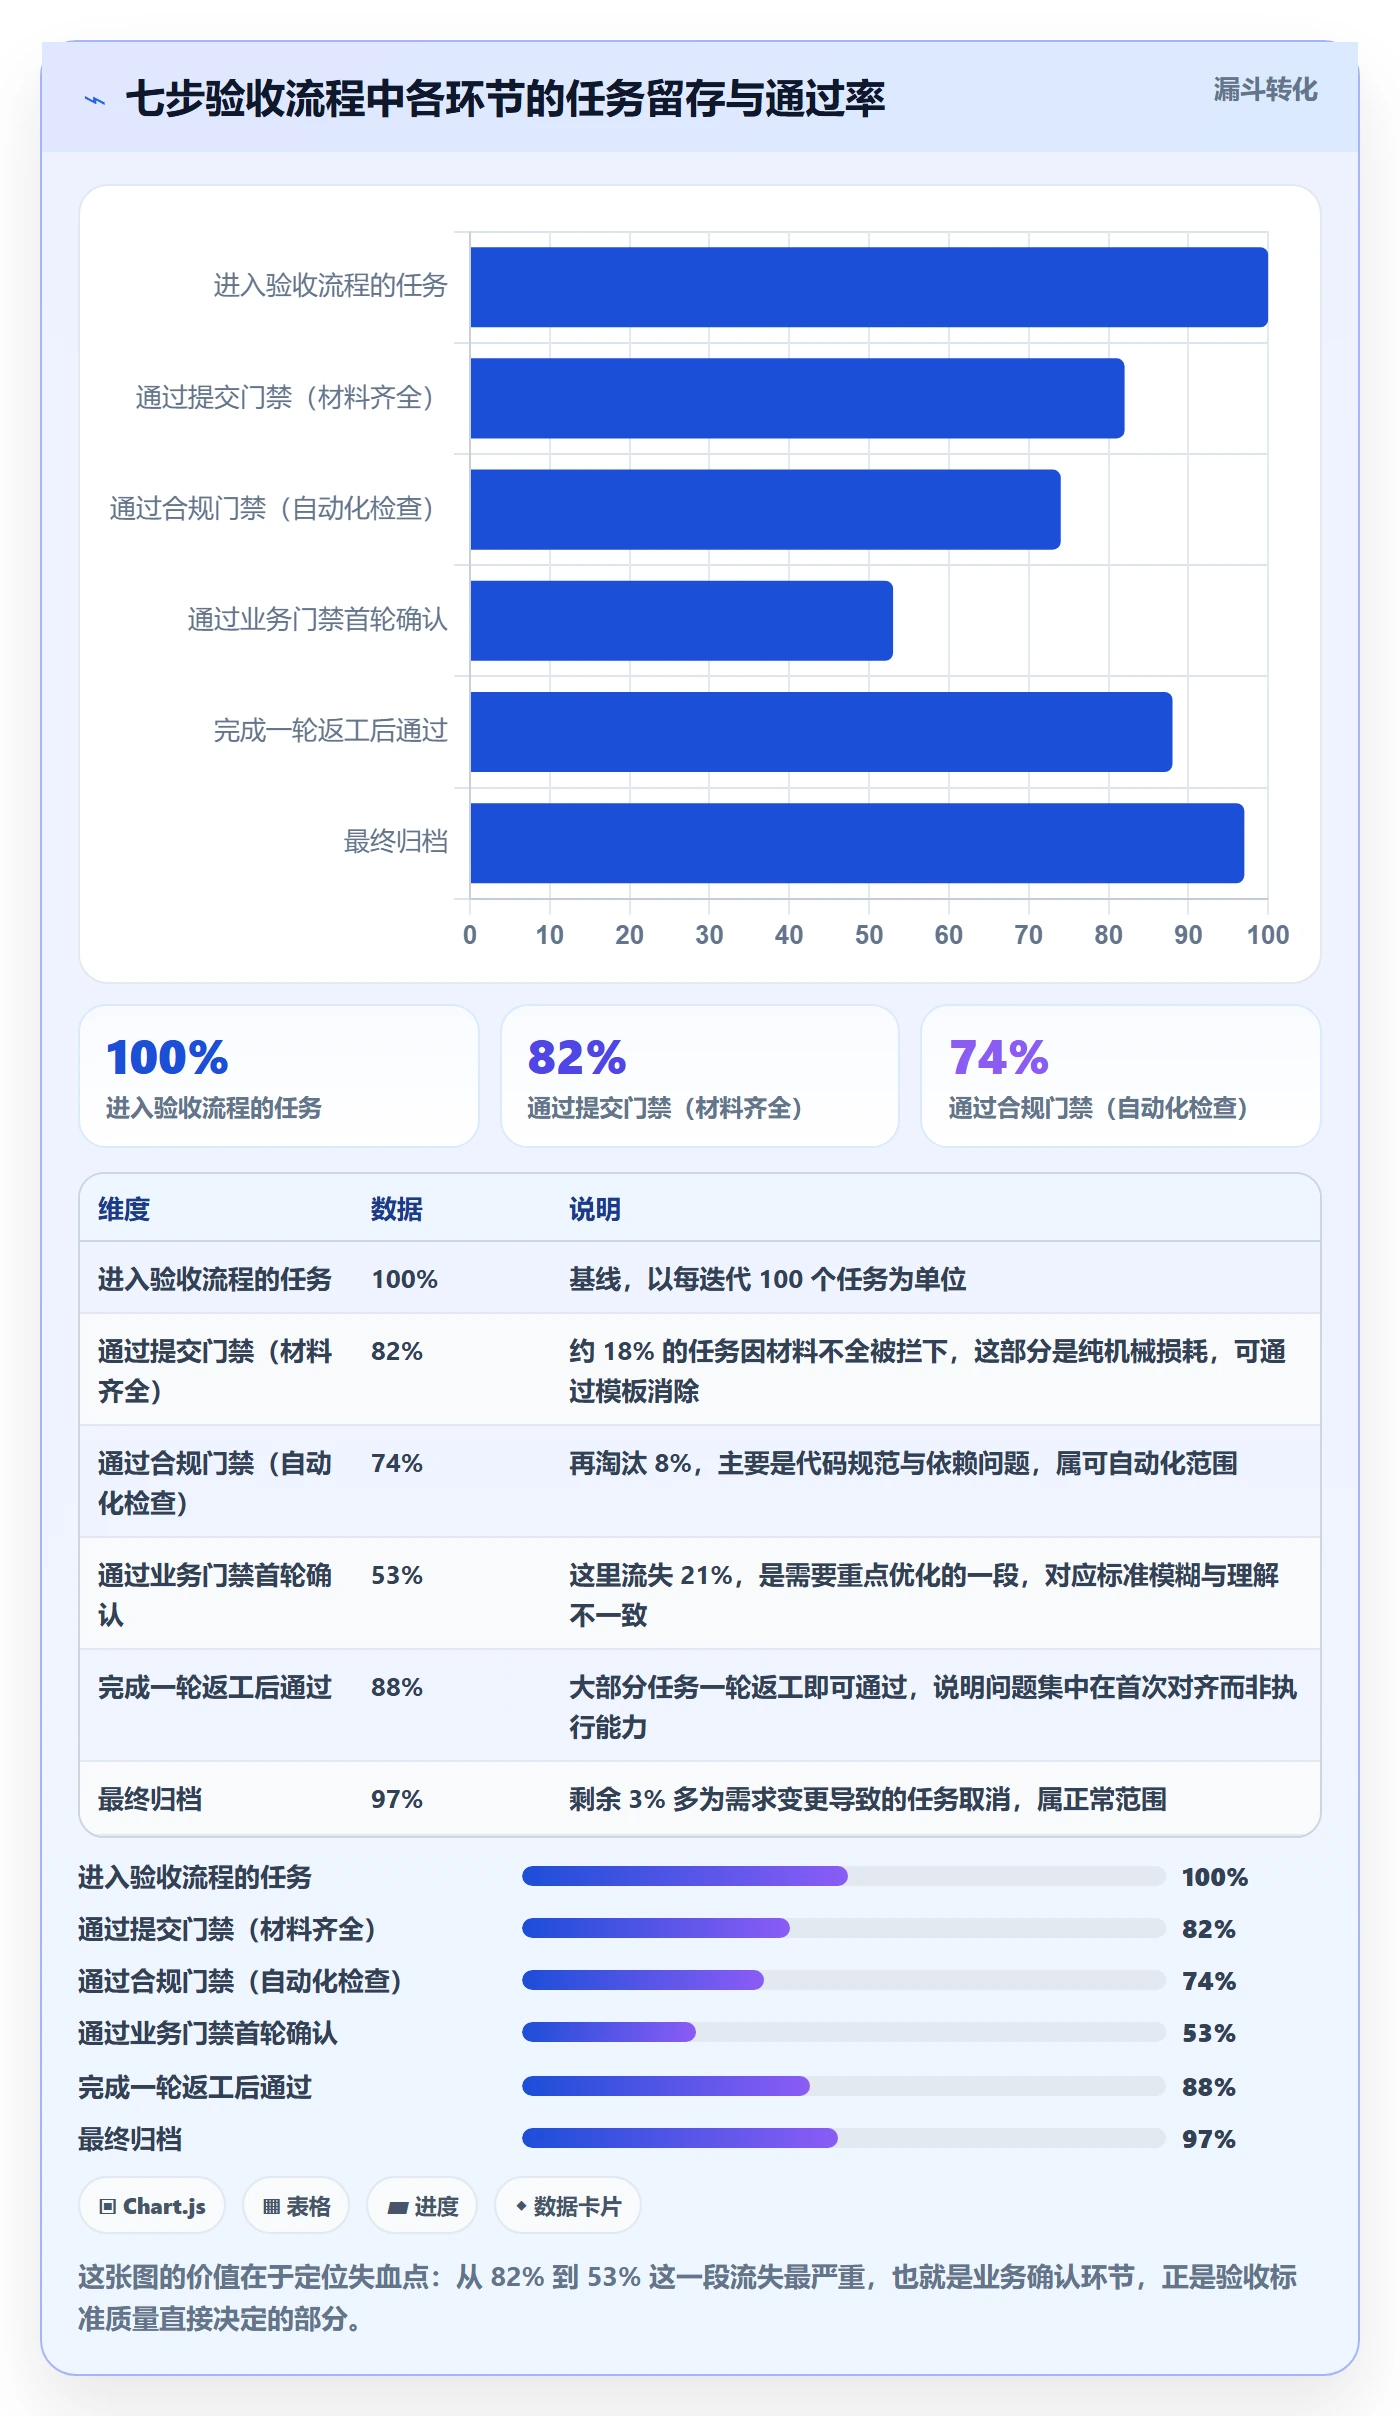Image resolution: width=1400 pixels, height=2416 pixels.
Task: Click table cell 88% in data column
Action: 397,1687
